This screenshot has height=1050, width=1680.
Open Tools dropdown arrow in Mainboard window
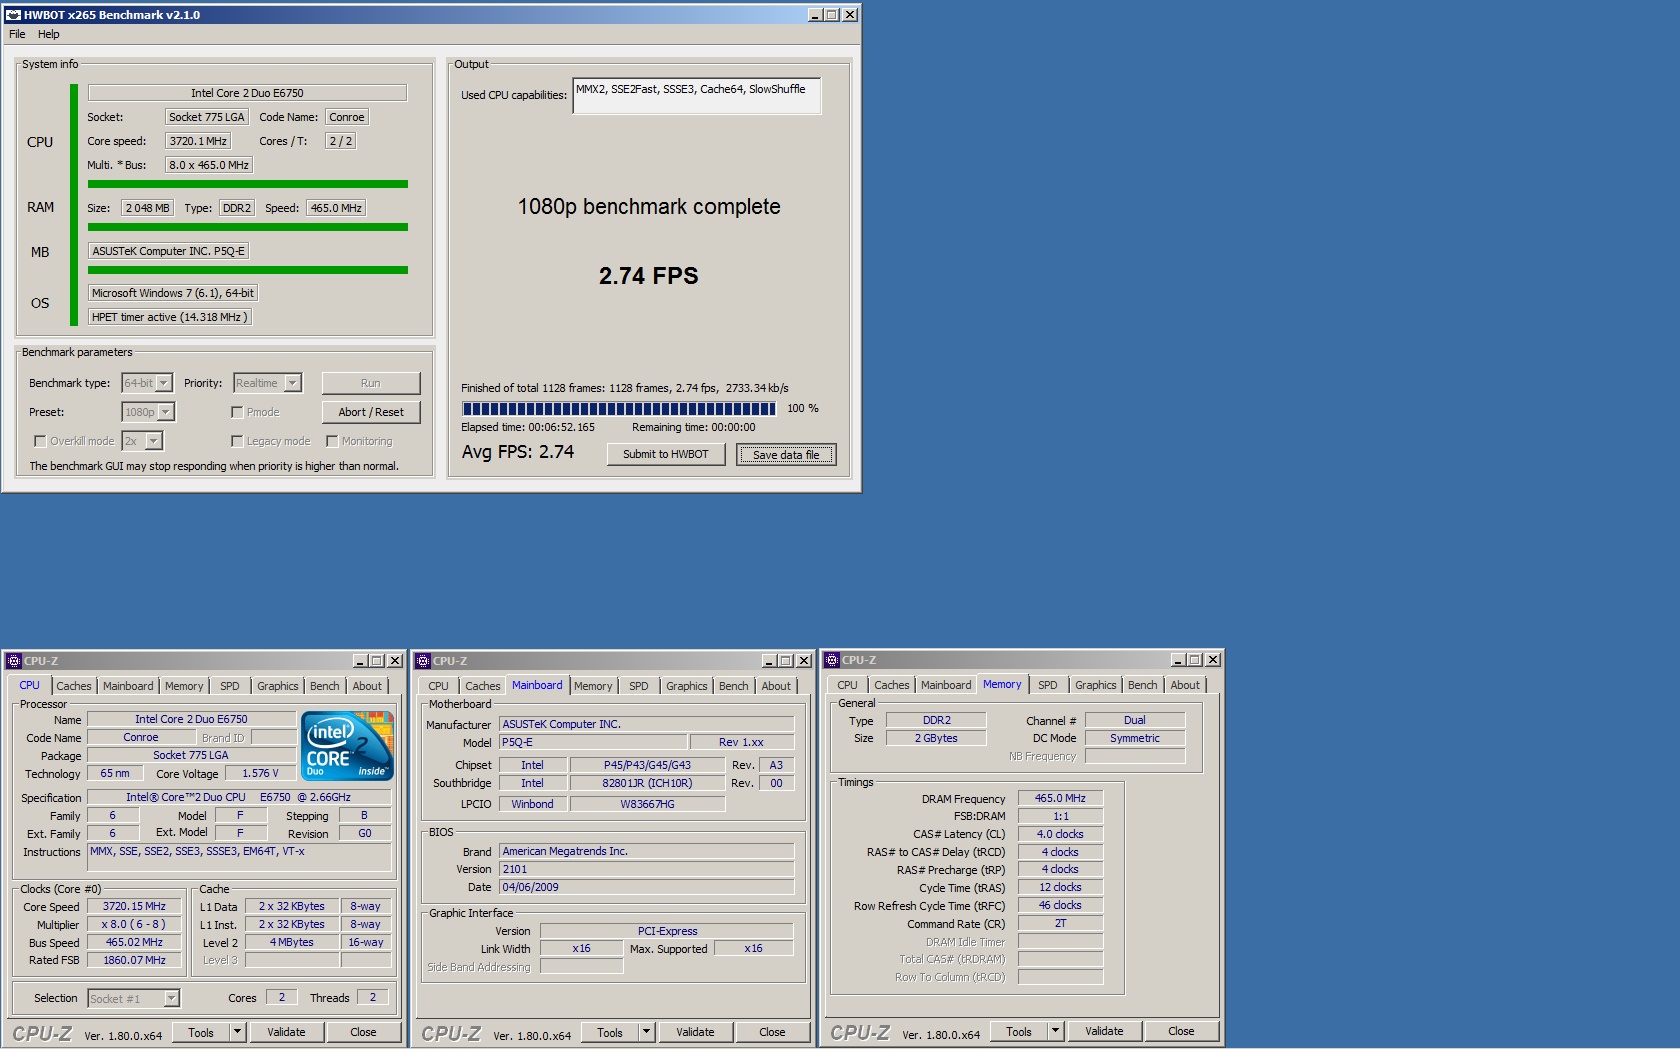click(646, 1032)
